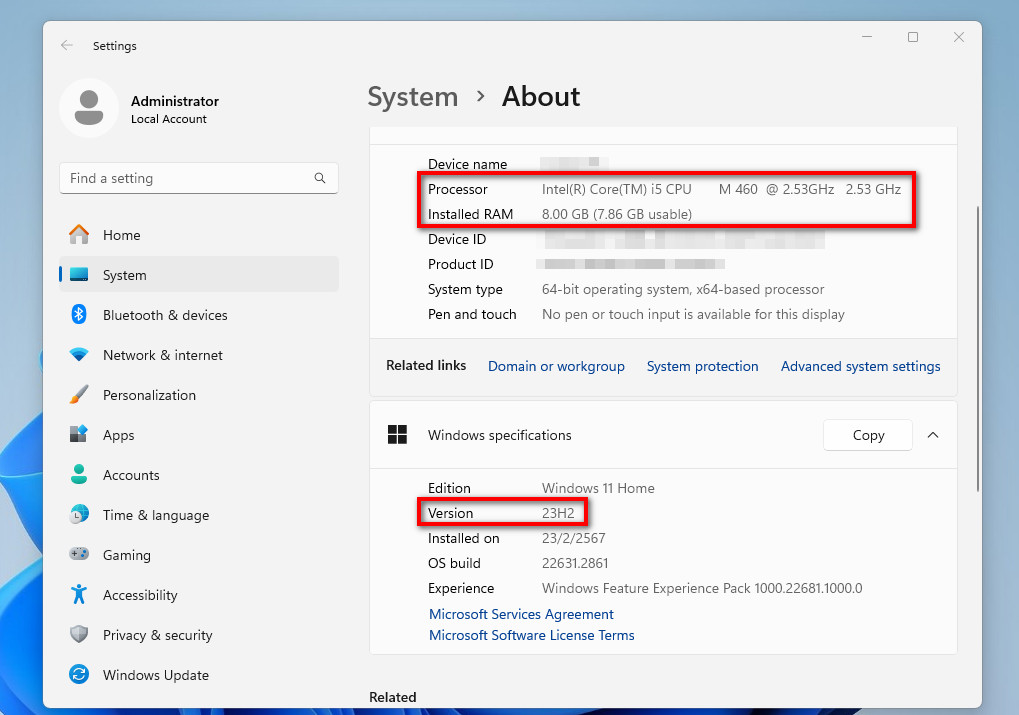Open the Home settings page
The width and height of the screenshot is (1019, 715).
click(199, 235)
